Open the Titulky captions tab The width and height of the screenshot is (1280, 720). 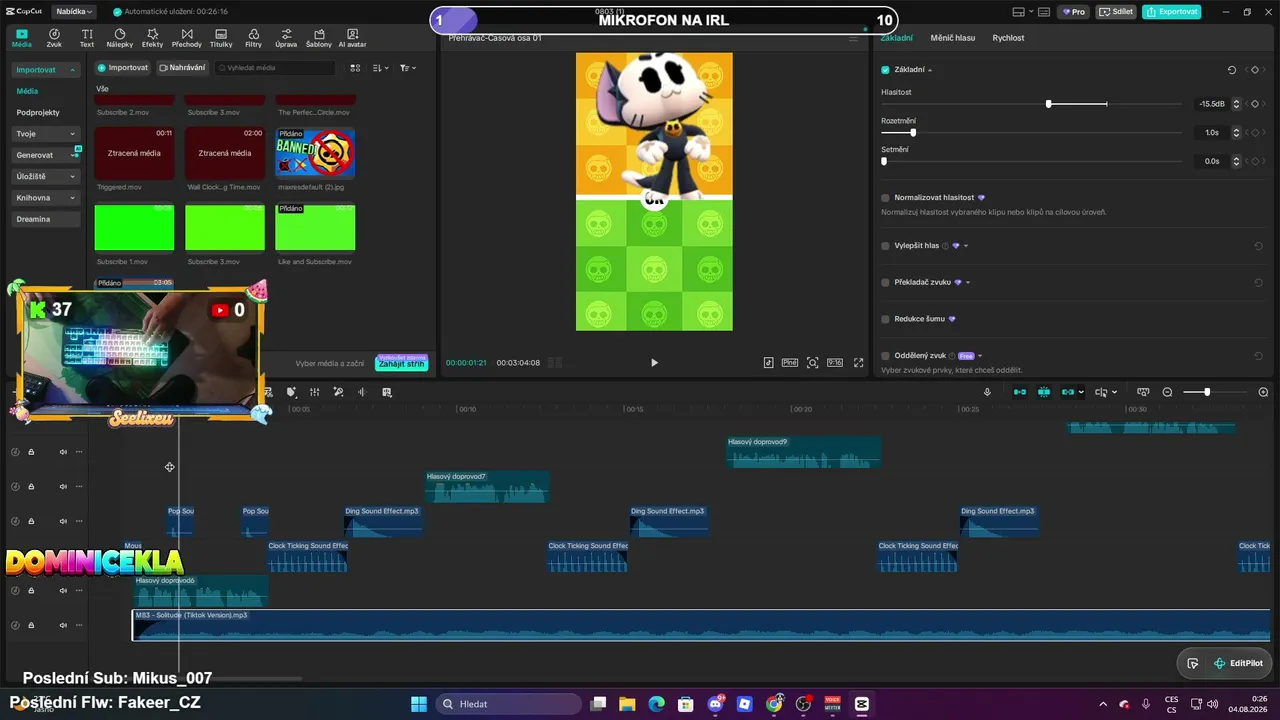coord(221,38)
